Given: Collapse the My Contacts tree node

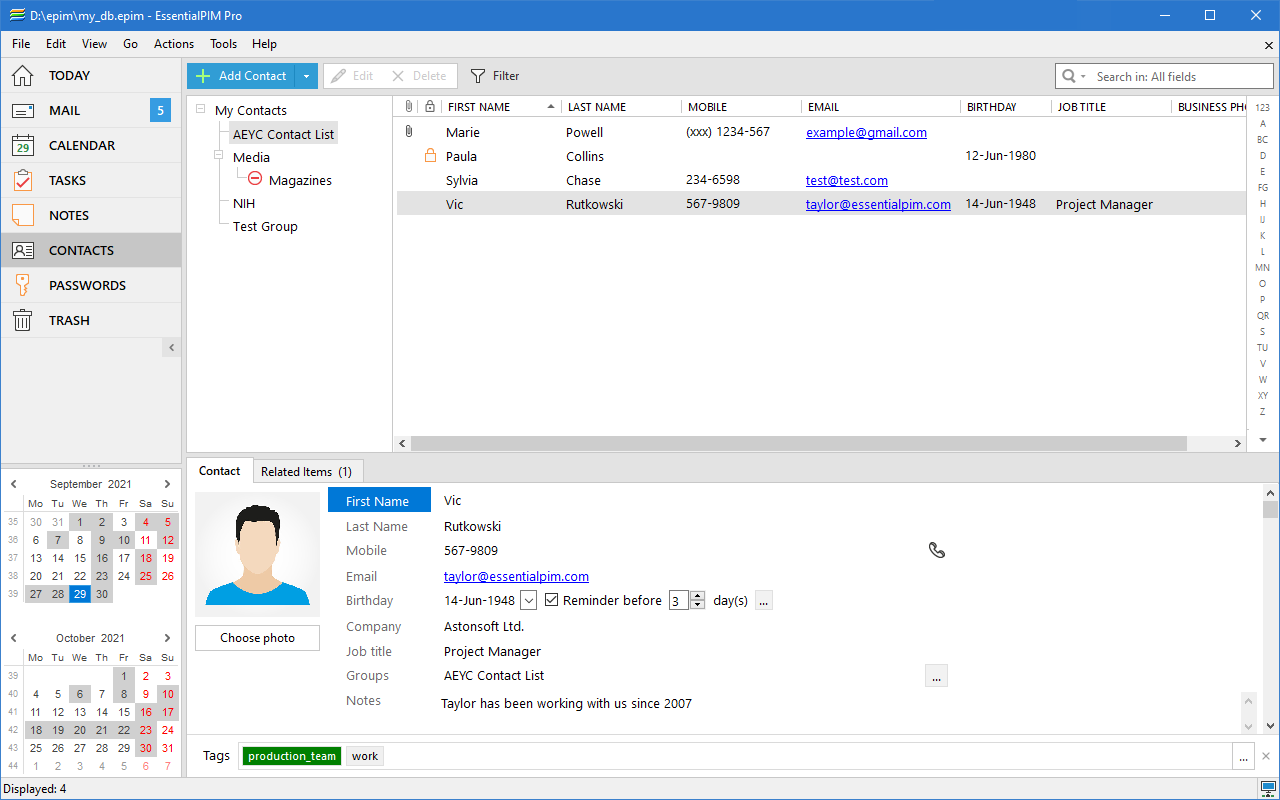Looking at the screenshot, I should (200, 110).
